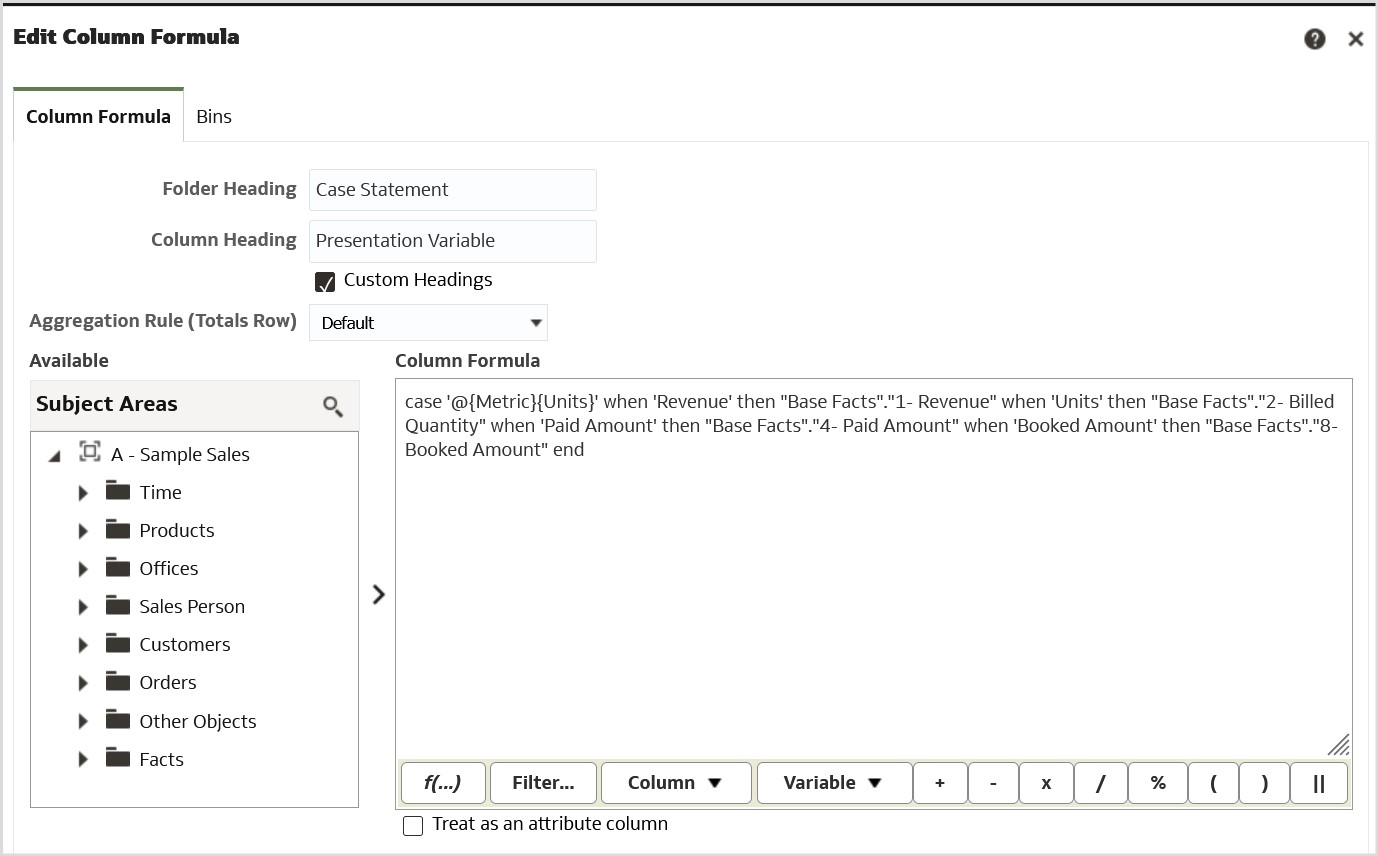Insert the percent operator

tap(1157, 783)
